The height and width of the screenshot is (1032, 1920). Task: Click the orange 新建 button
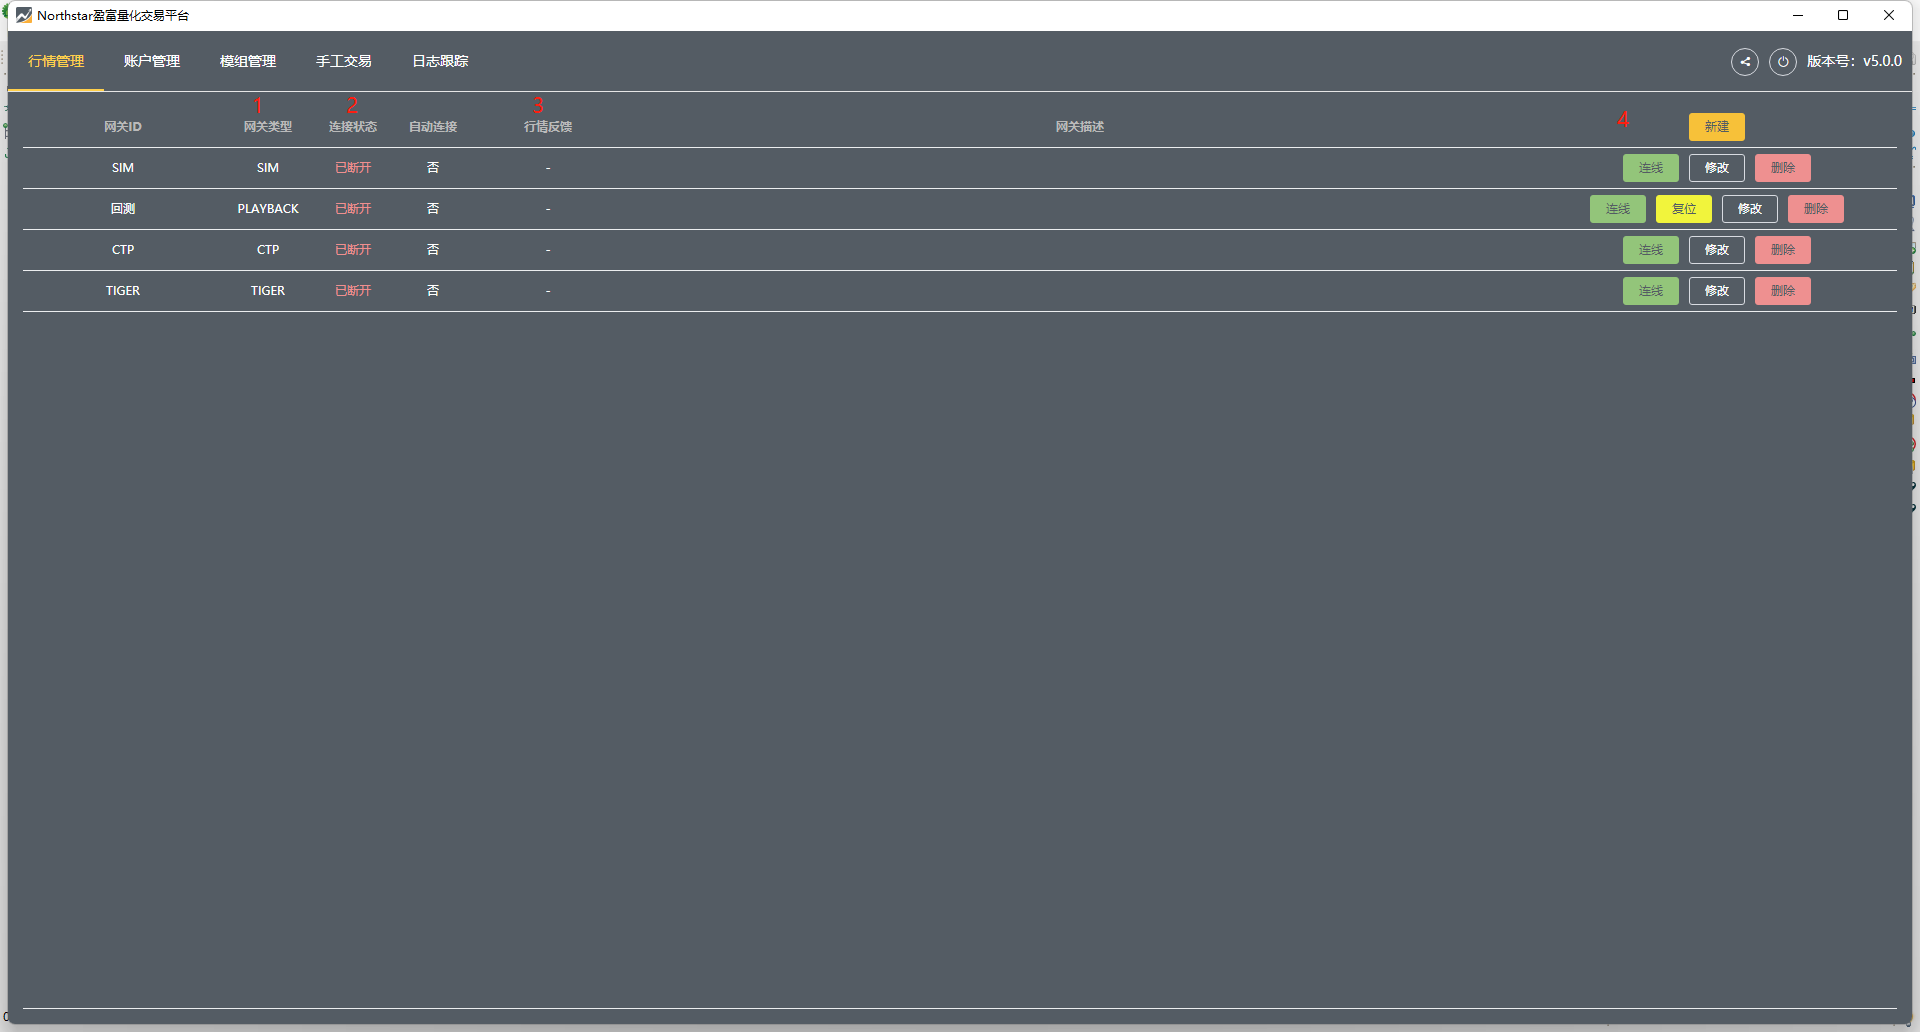click(x=1716, y=127)
